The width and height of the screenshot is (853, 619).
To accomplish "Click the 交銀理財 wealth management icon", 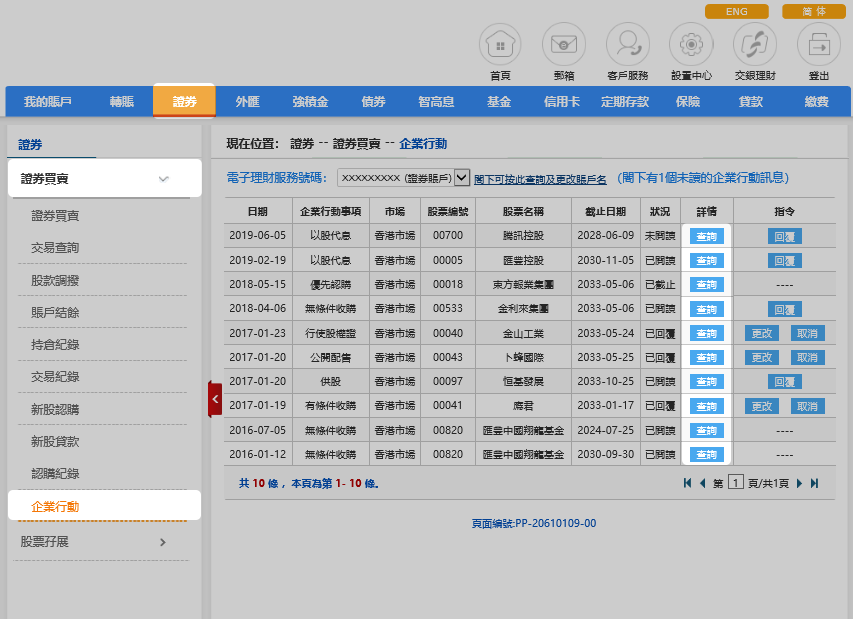I will coord(754,44).
